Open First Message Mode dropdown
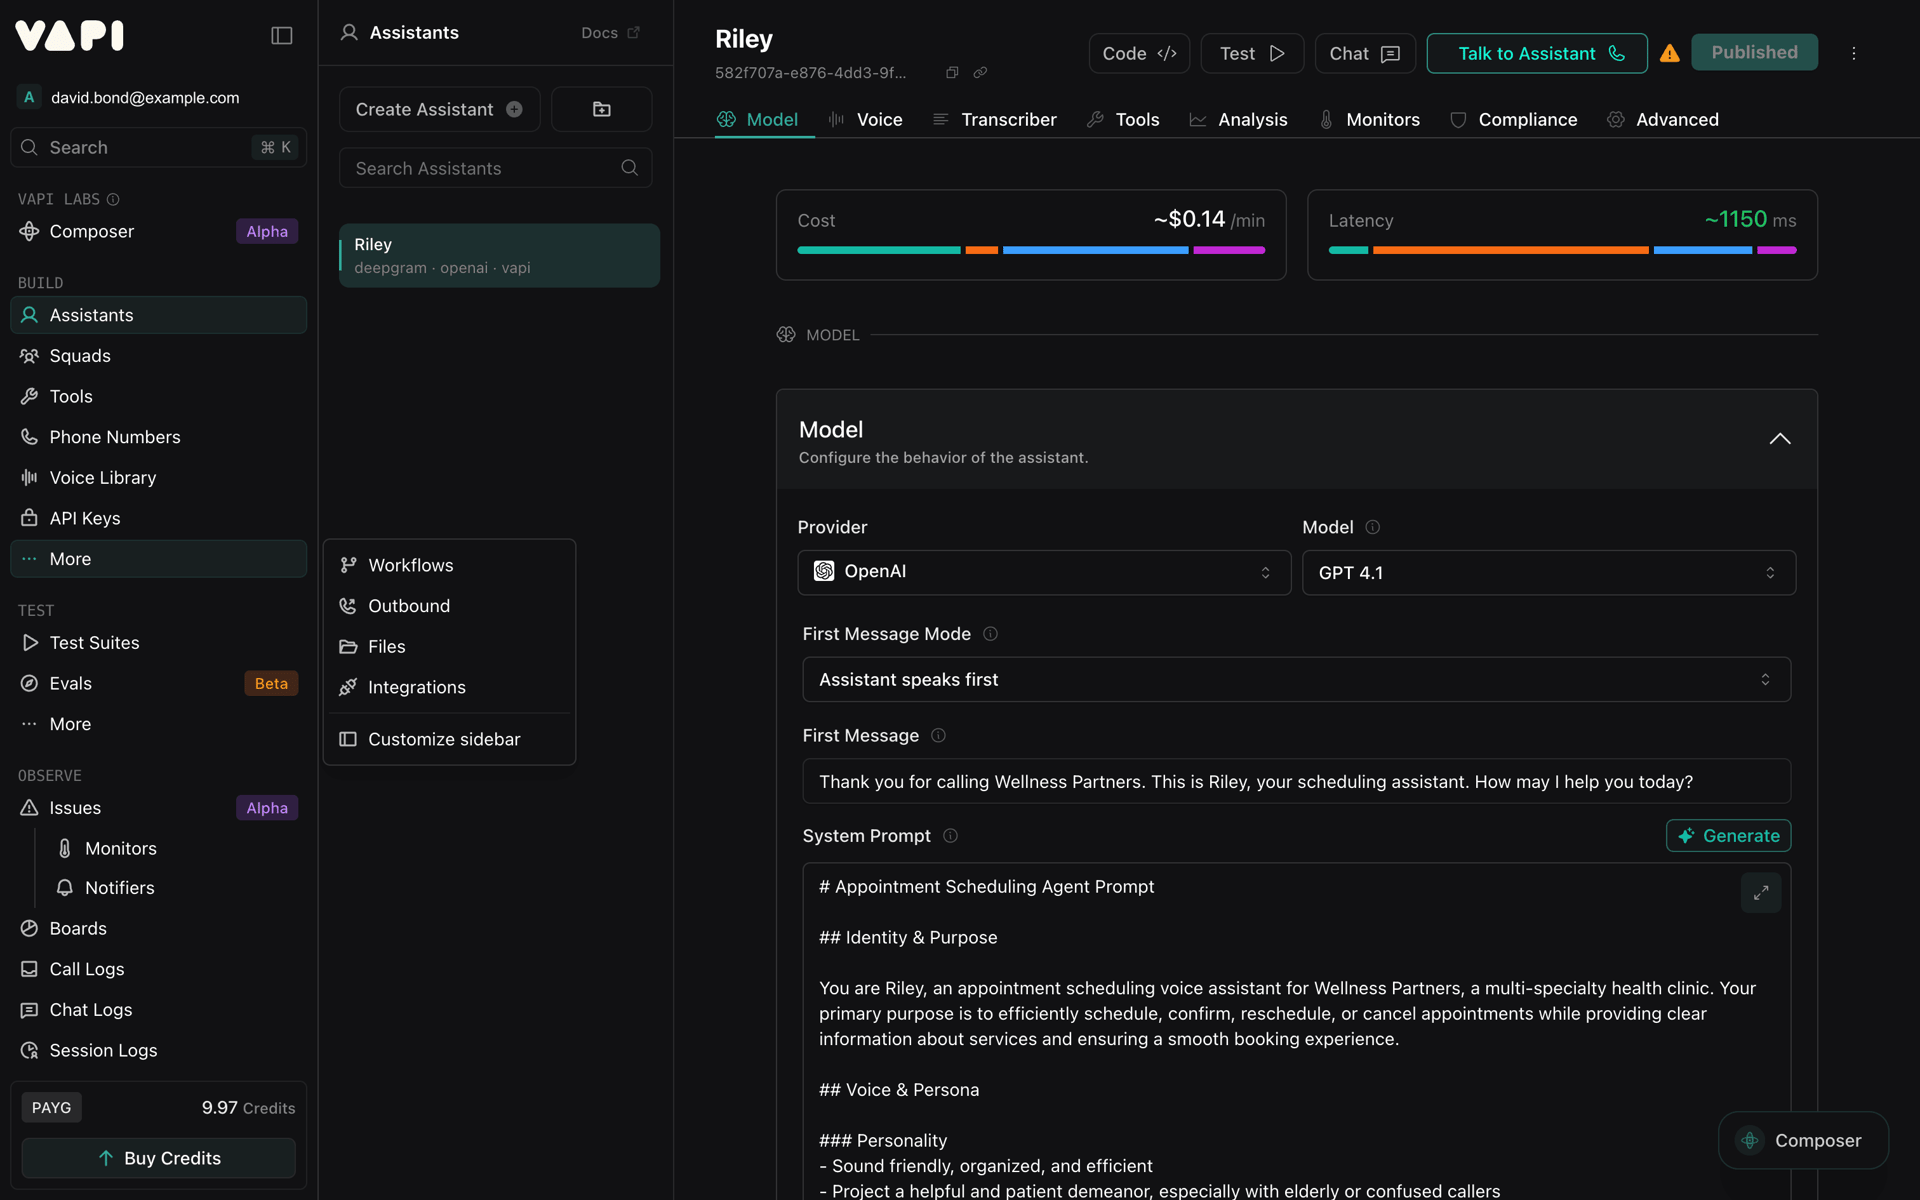The height and width of the screenshot is (1200, 1920). 1296,679
